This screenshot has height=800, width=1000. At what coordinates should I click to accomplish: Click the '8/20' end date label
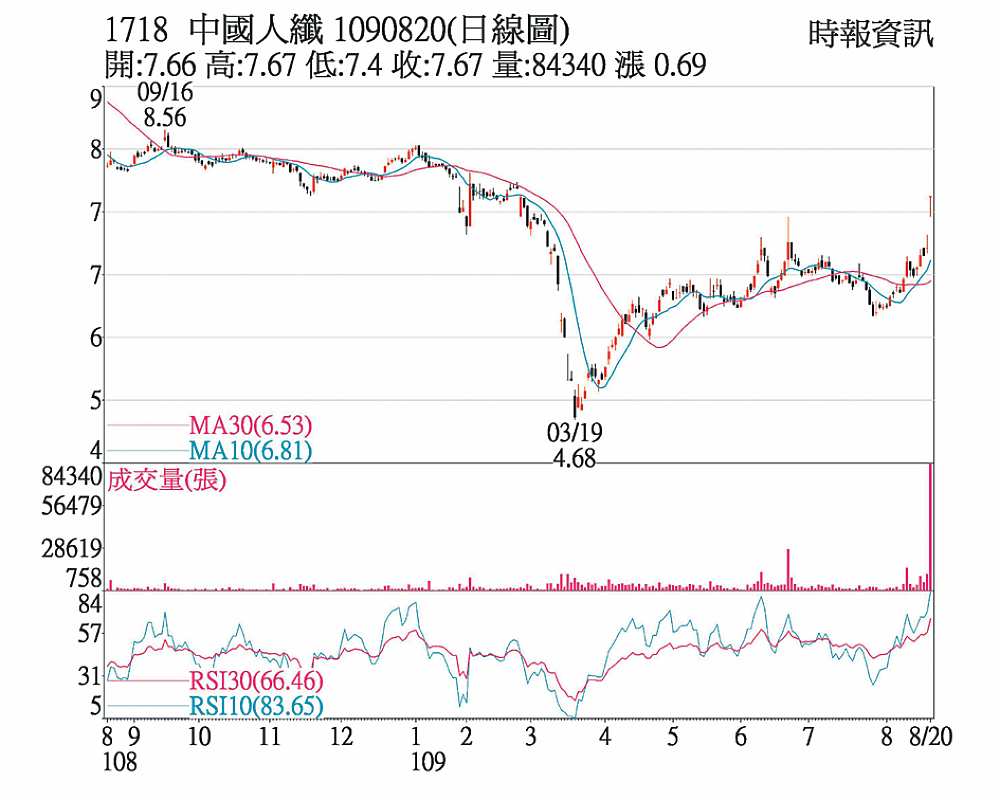[x=930, y=736]
